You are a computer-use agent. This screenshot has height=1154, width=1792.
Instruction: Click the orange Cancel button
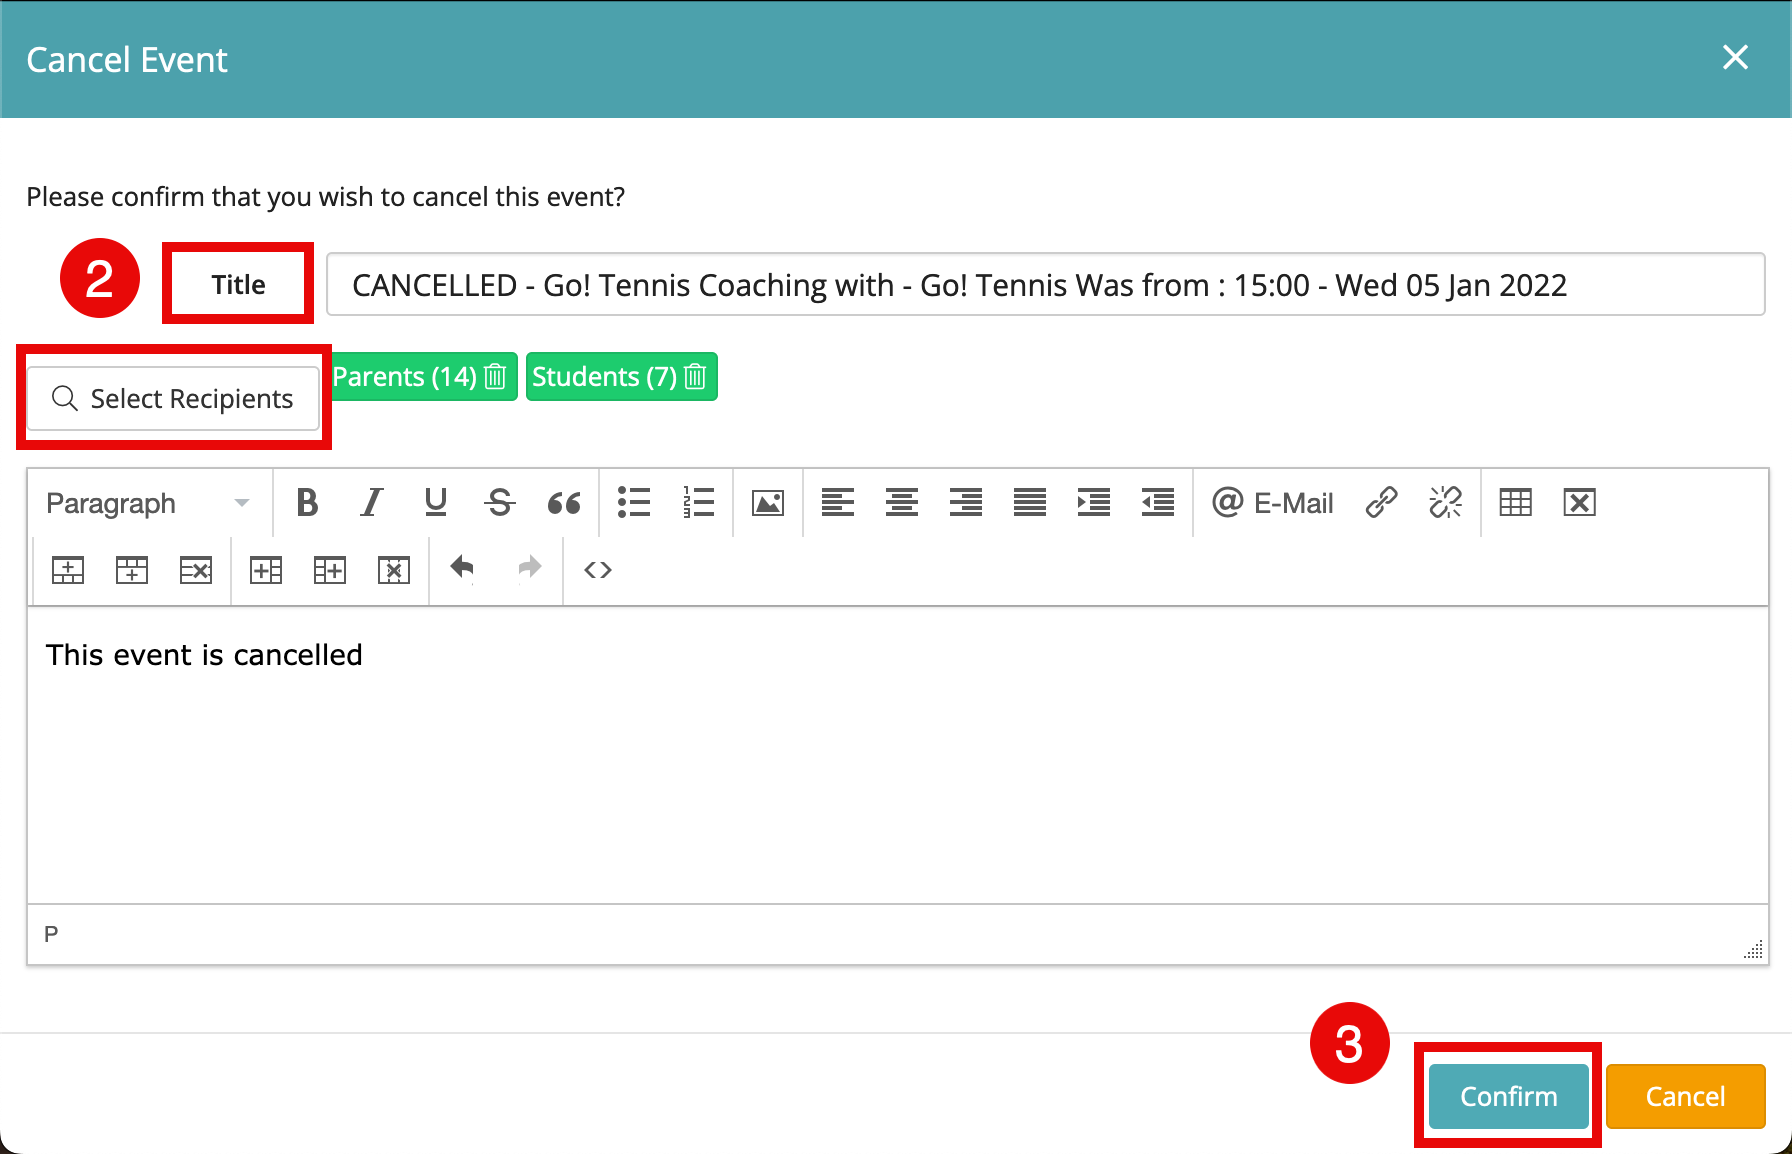(x=1685, y=1096)
